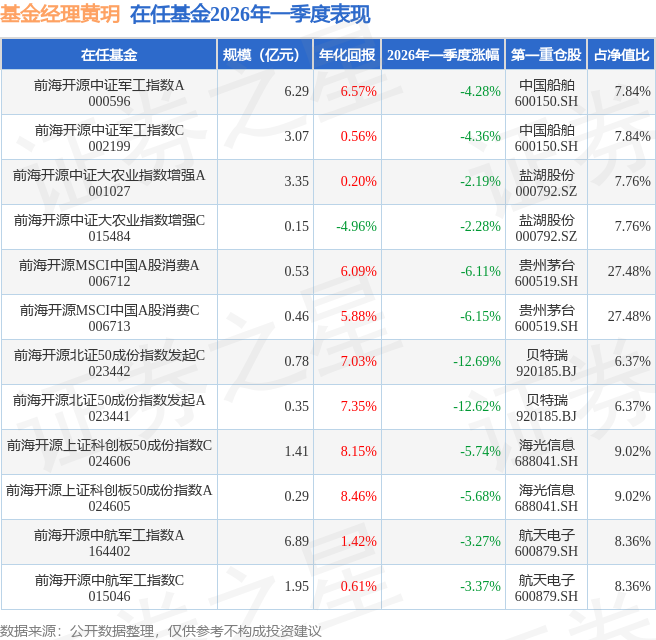Select fund 前海开源MSCI中国A股消费A 006712
Screen dimensions: 656x640
109,273
